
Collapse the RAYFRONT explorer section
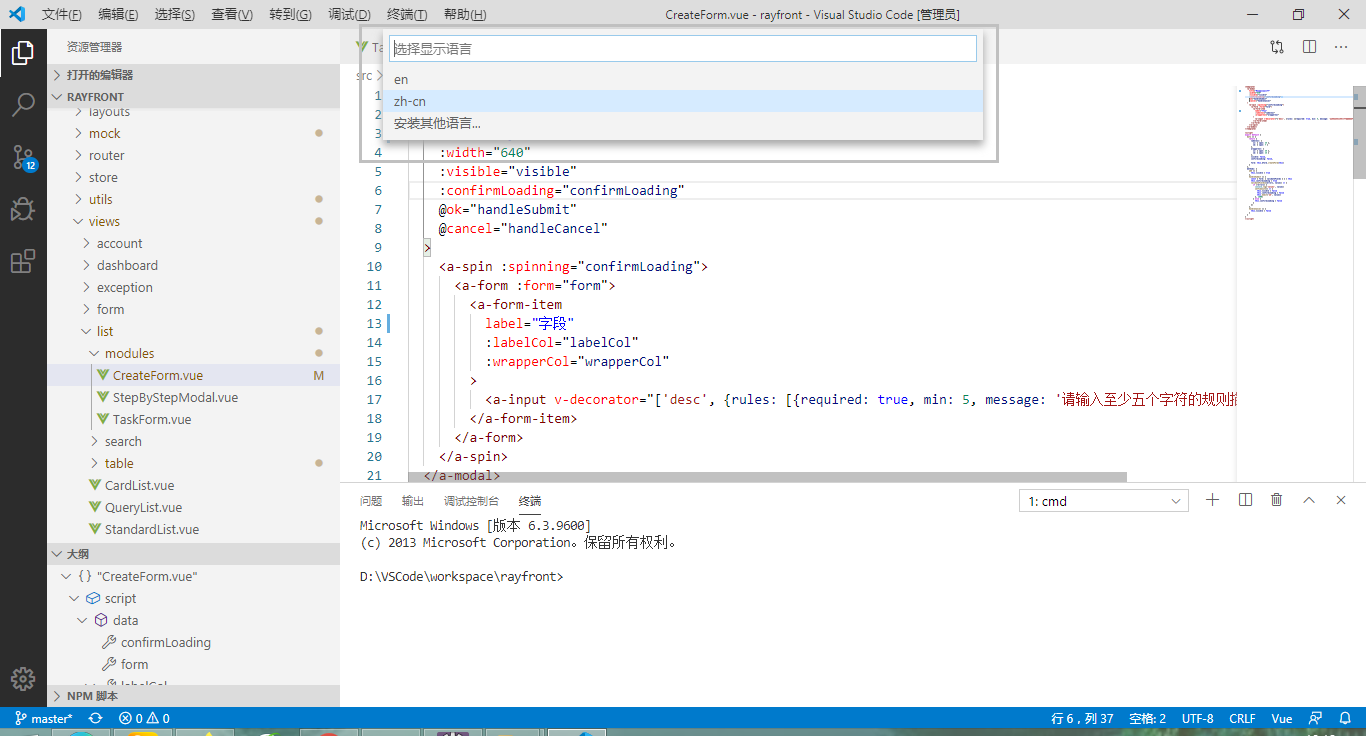click(193, 97)
